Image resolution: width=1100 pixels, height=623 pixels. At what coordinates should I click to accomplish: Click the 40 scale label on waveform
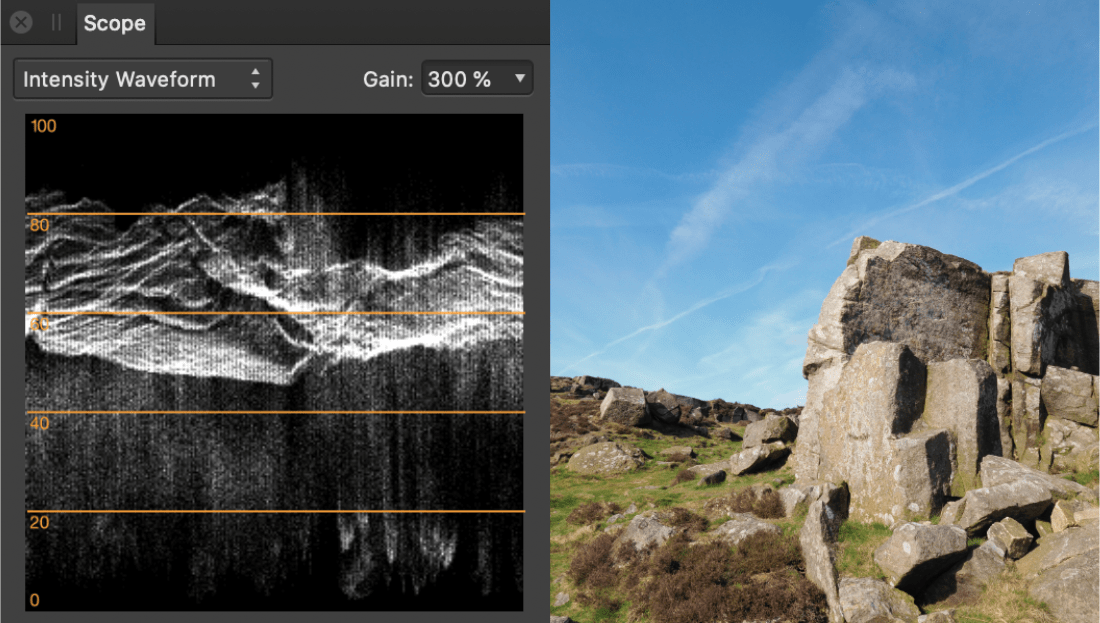click(x=39, y=423)
